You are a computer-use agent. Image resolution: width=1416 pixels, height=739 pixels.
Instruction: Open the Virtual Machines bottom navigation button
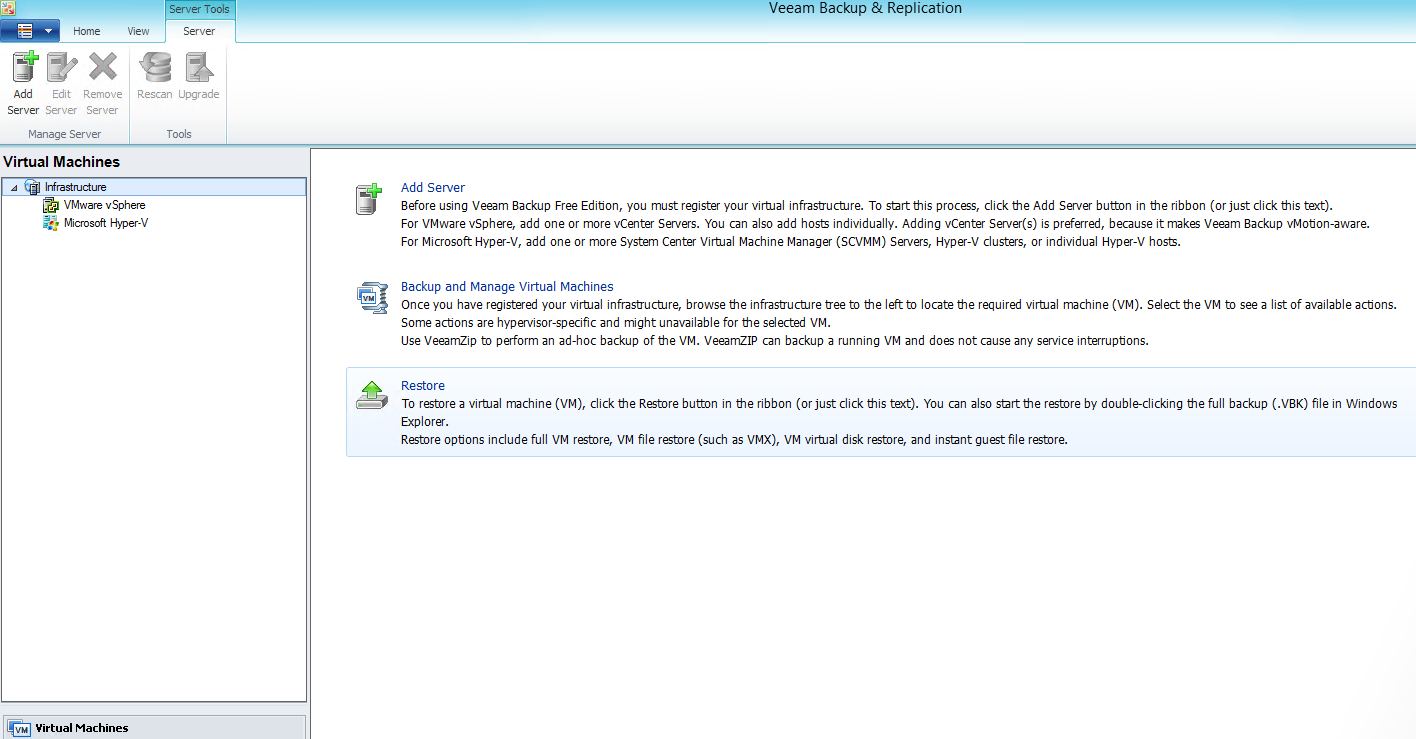(x=153, y=727)
